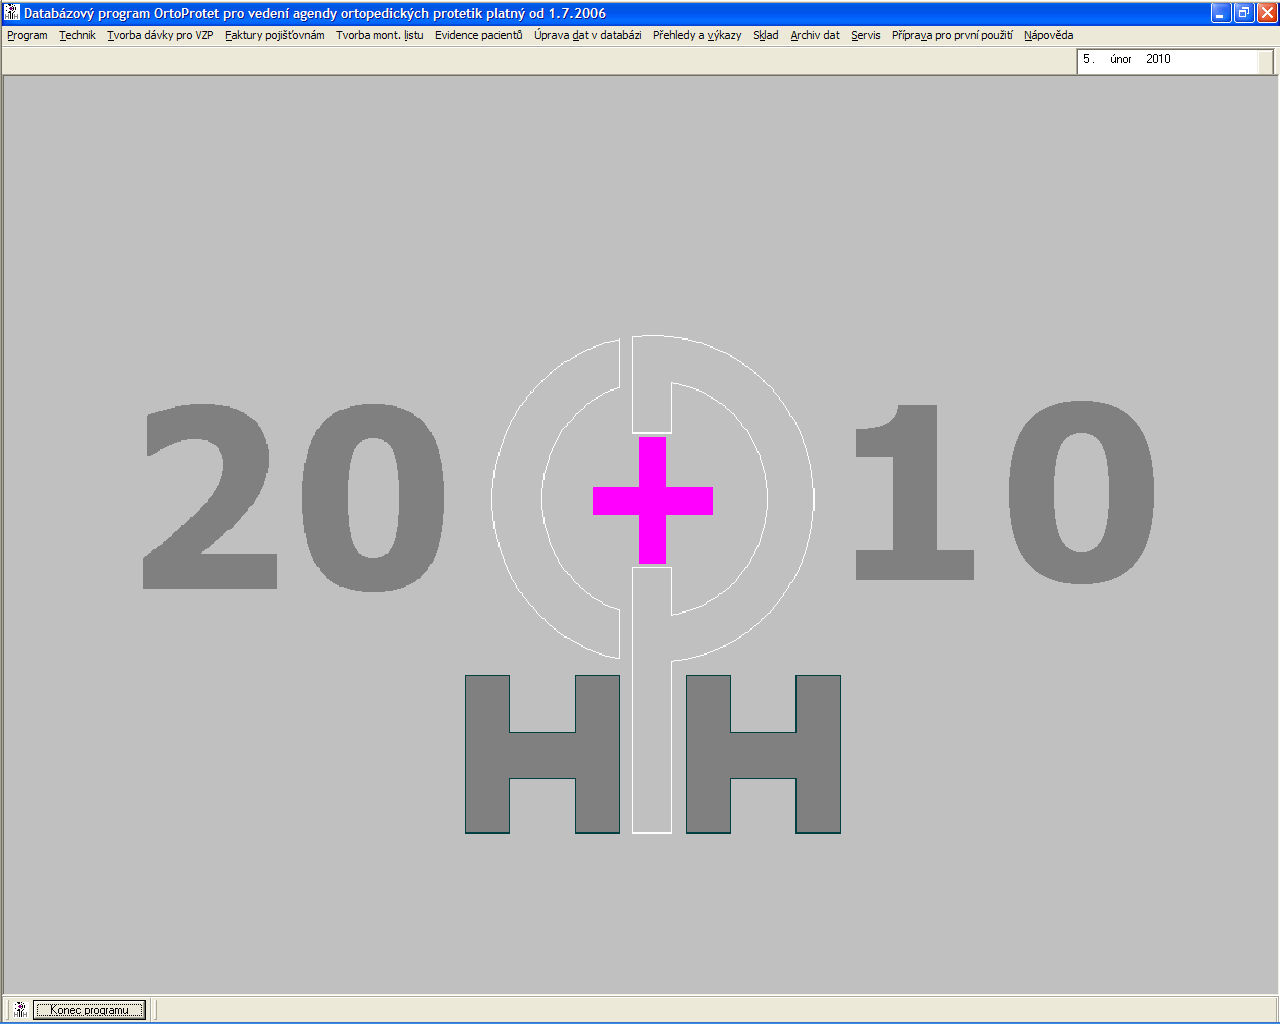
Task: Click the year '2010' in date field
Action: tap(1158, 59)
